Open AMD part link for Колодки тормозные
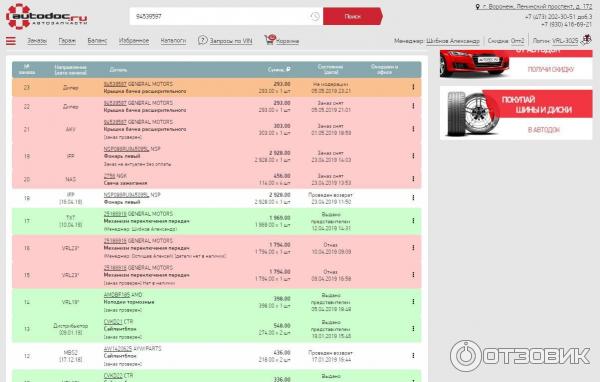Image resolution: width=600 pixels, height=382 pixels. 117,295
